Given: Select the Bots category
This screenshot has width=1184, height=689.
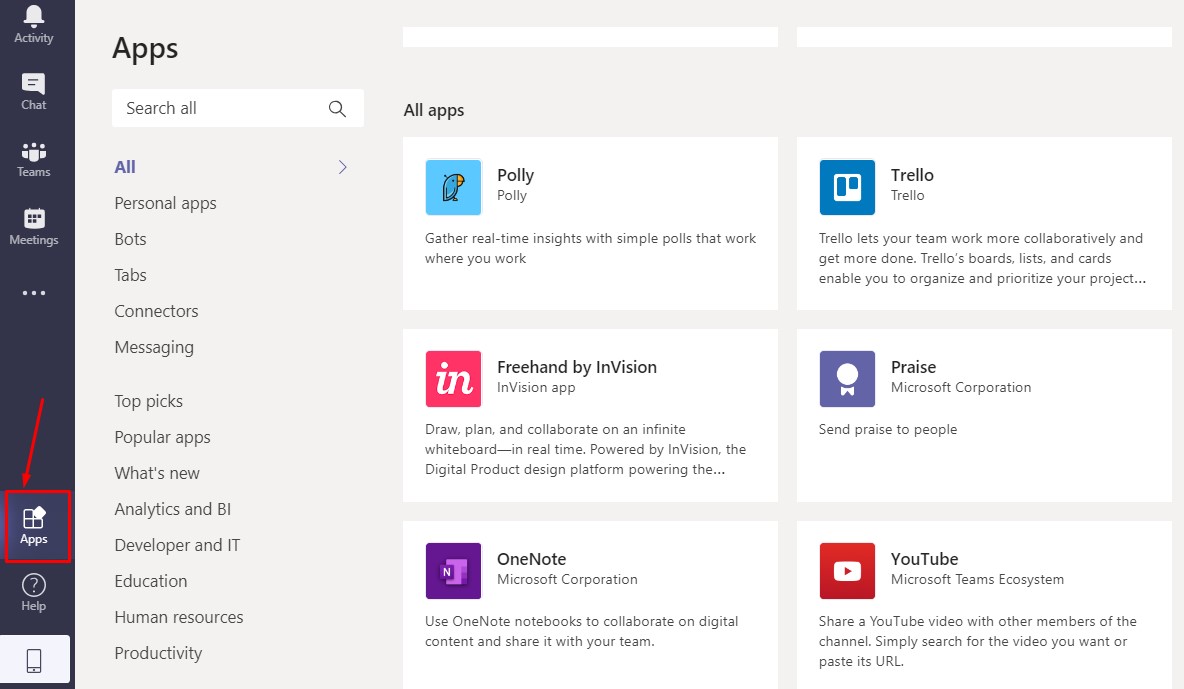Looking at the screenshot, I should click(131, 239).
